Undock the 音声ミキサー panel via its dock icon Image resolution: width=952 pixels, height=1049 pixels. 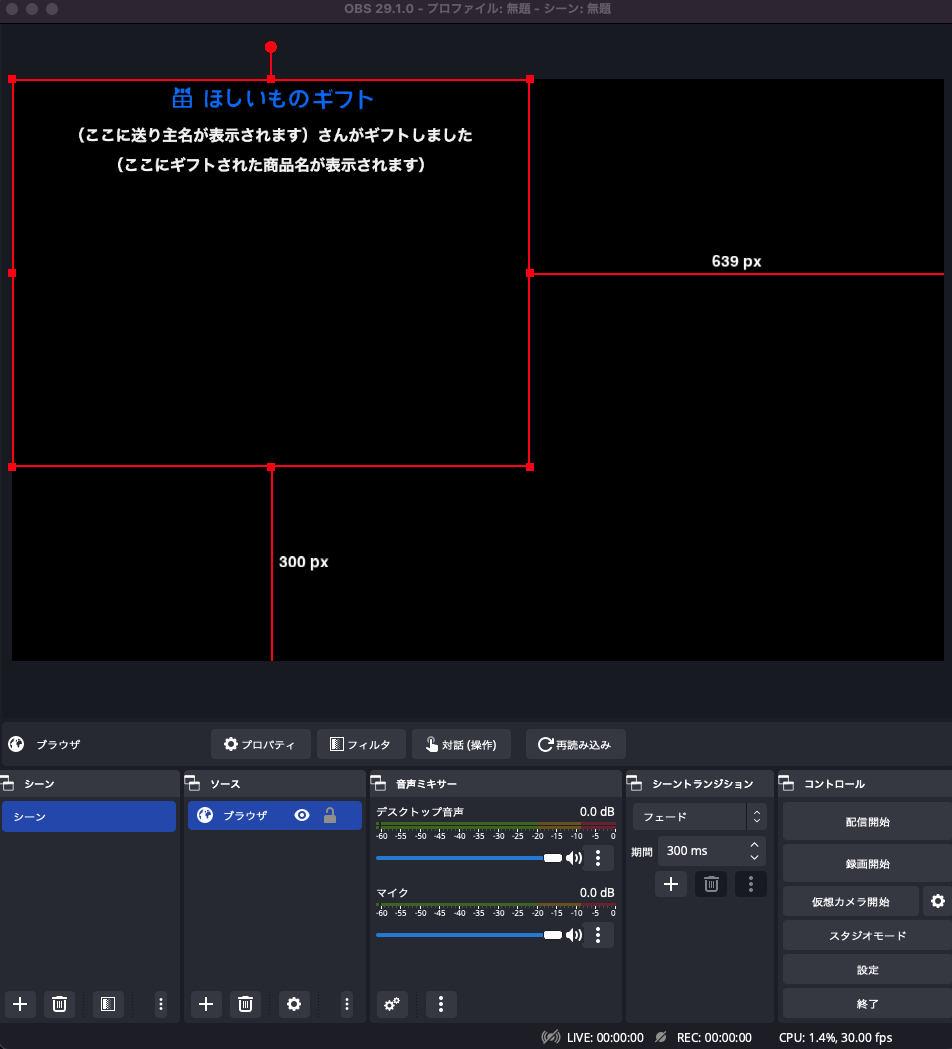coord(379,783)
